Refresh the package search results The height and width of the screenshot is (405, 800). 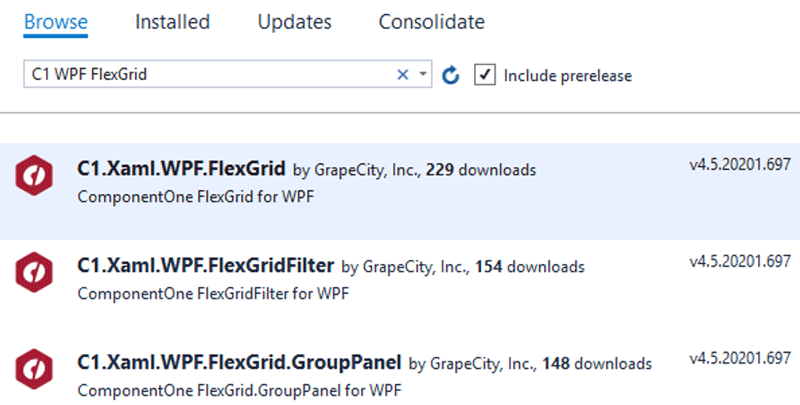pyautogui.click(x=451, y=75)
